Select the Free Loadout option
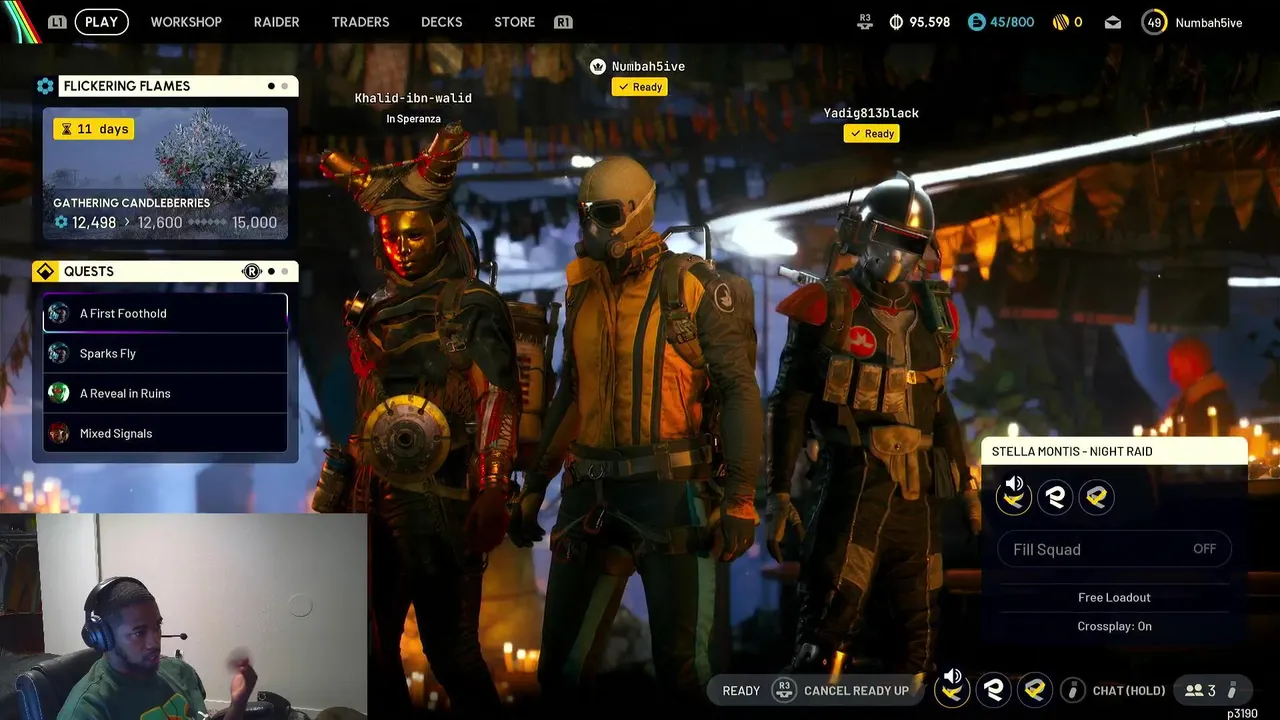The height and width of the screenshot is (720, 1280). [1114, 597]
